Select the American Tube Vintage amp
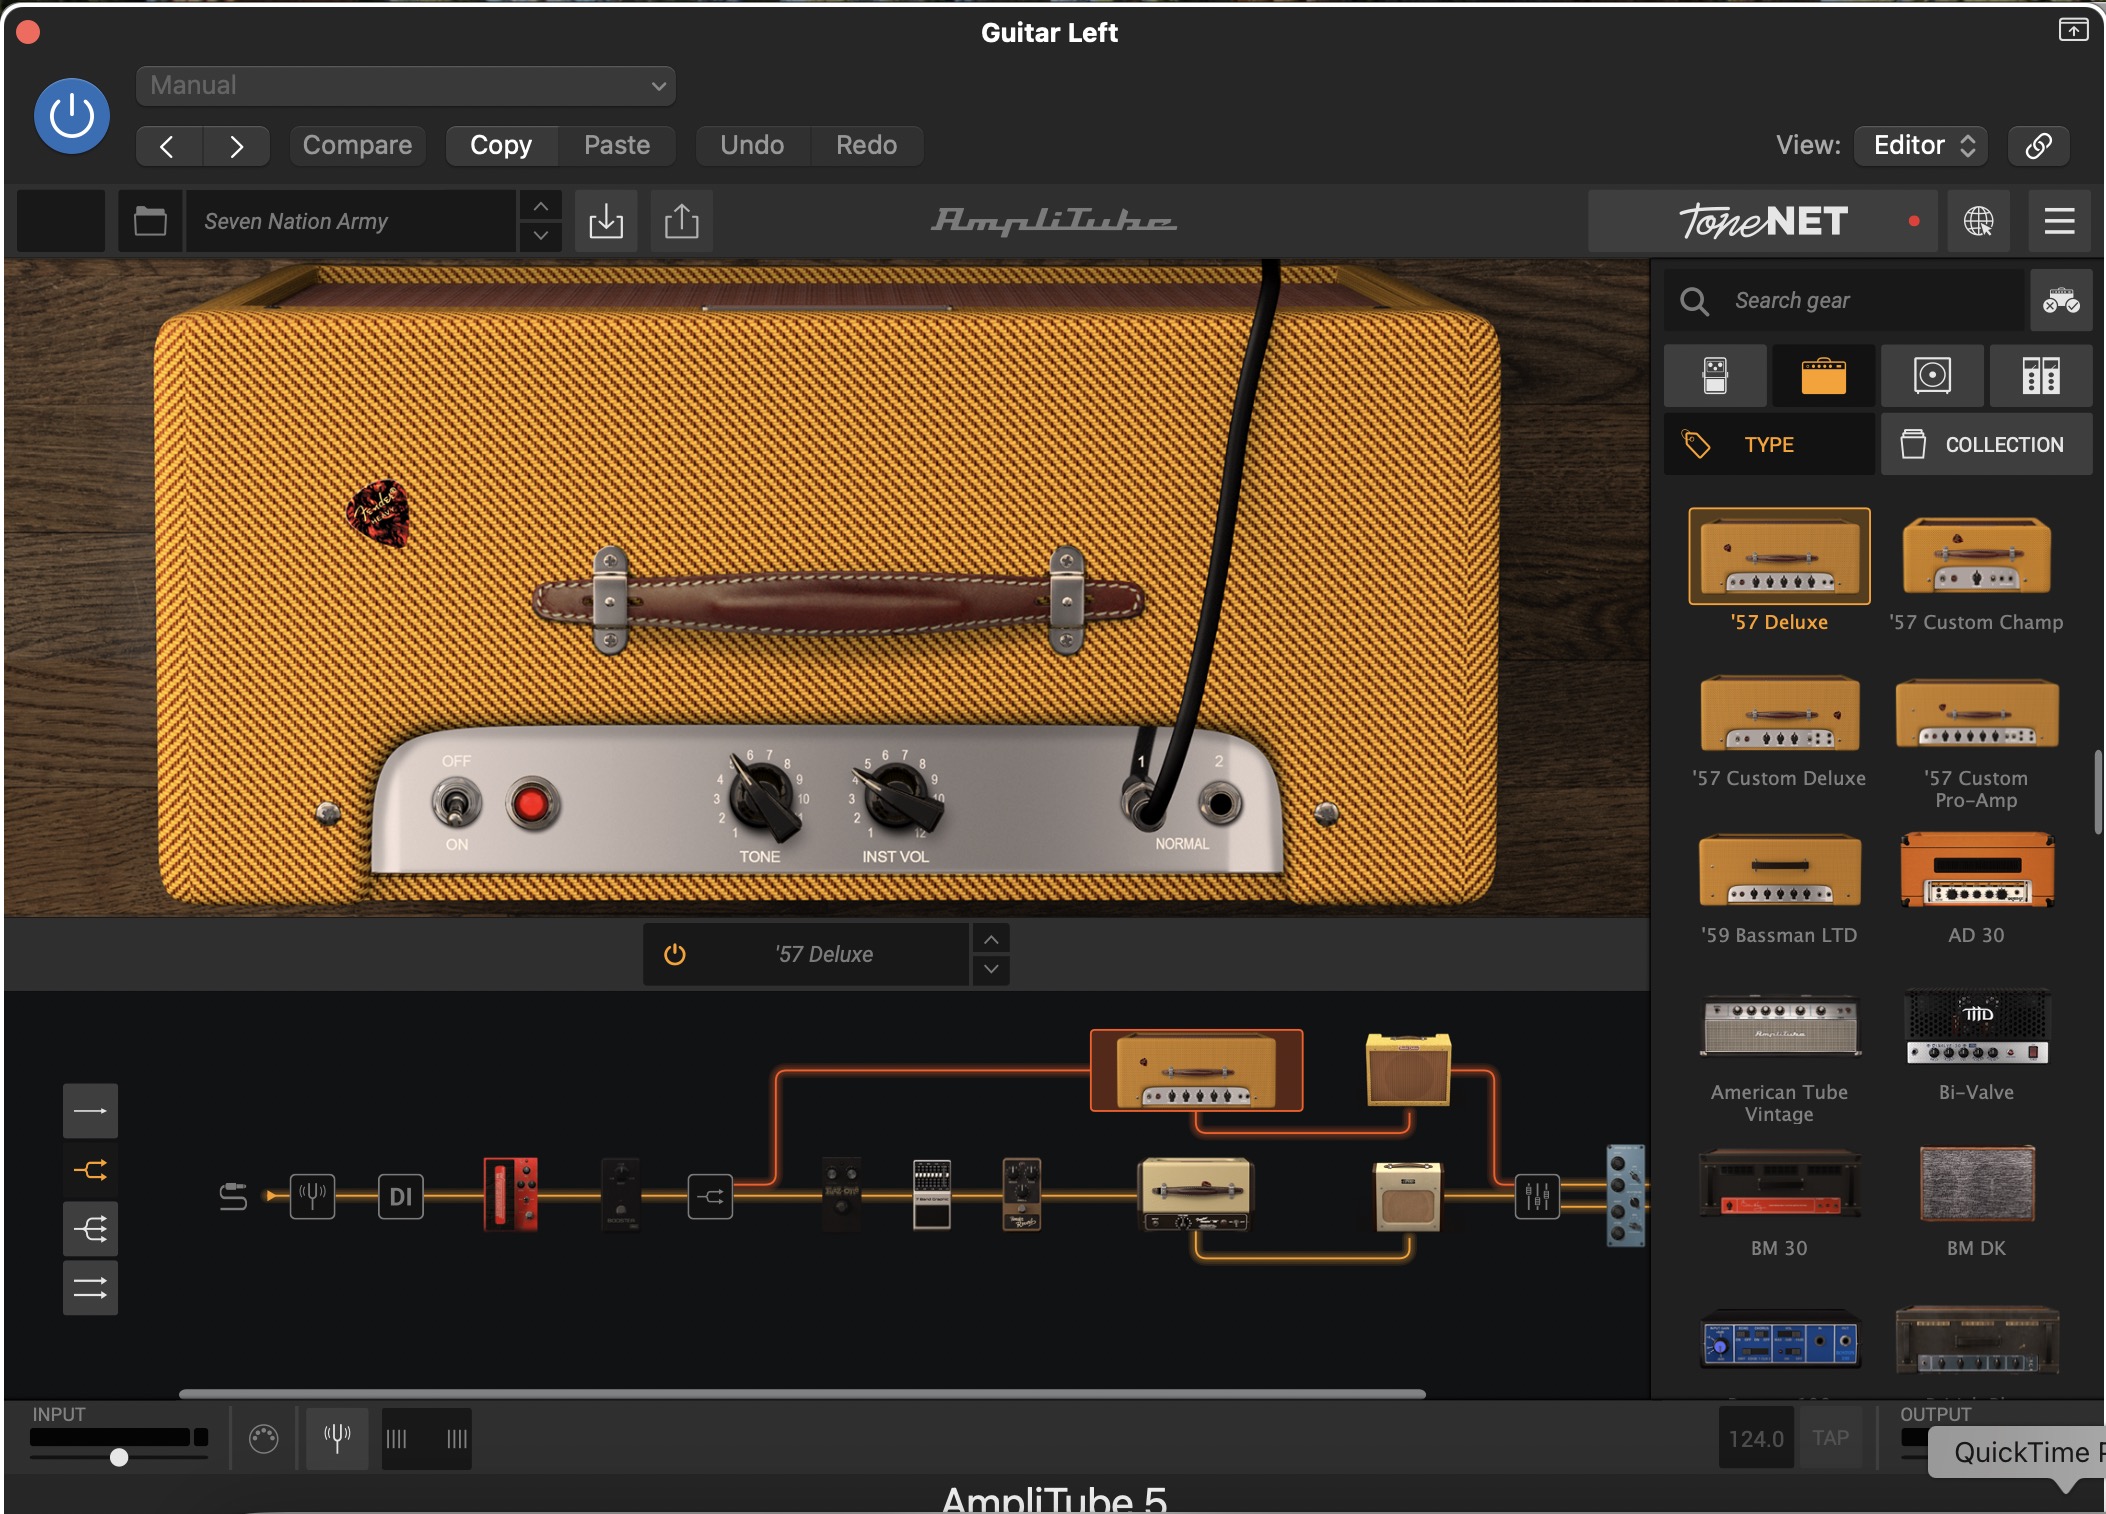The image size is (2106, 1514). pos(1779,1026)
